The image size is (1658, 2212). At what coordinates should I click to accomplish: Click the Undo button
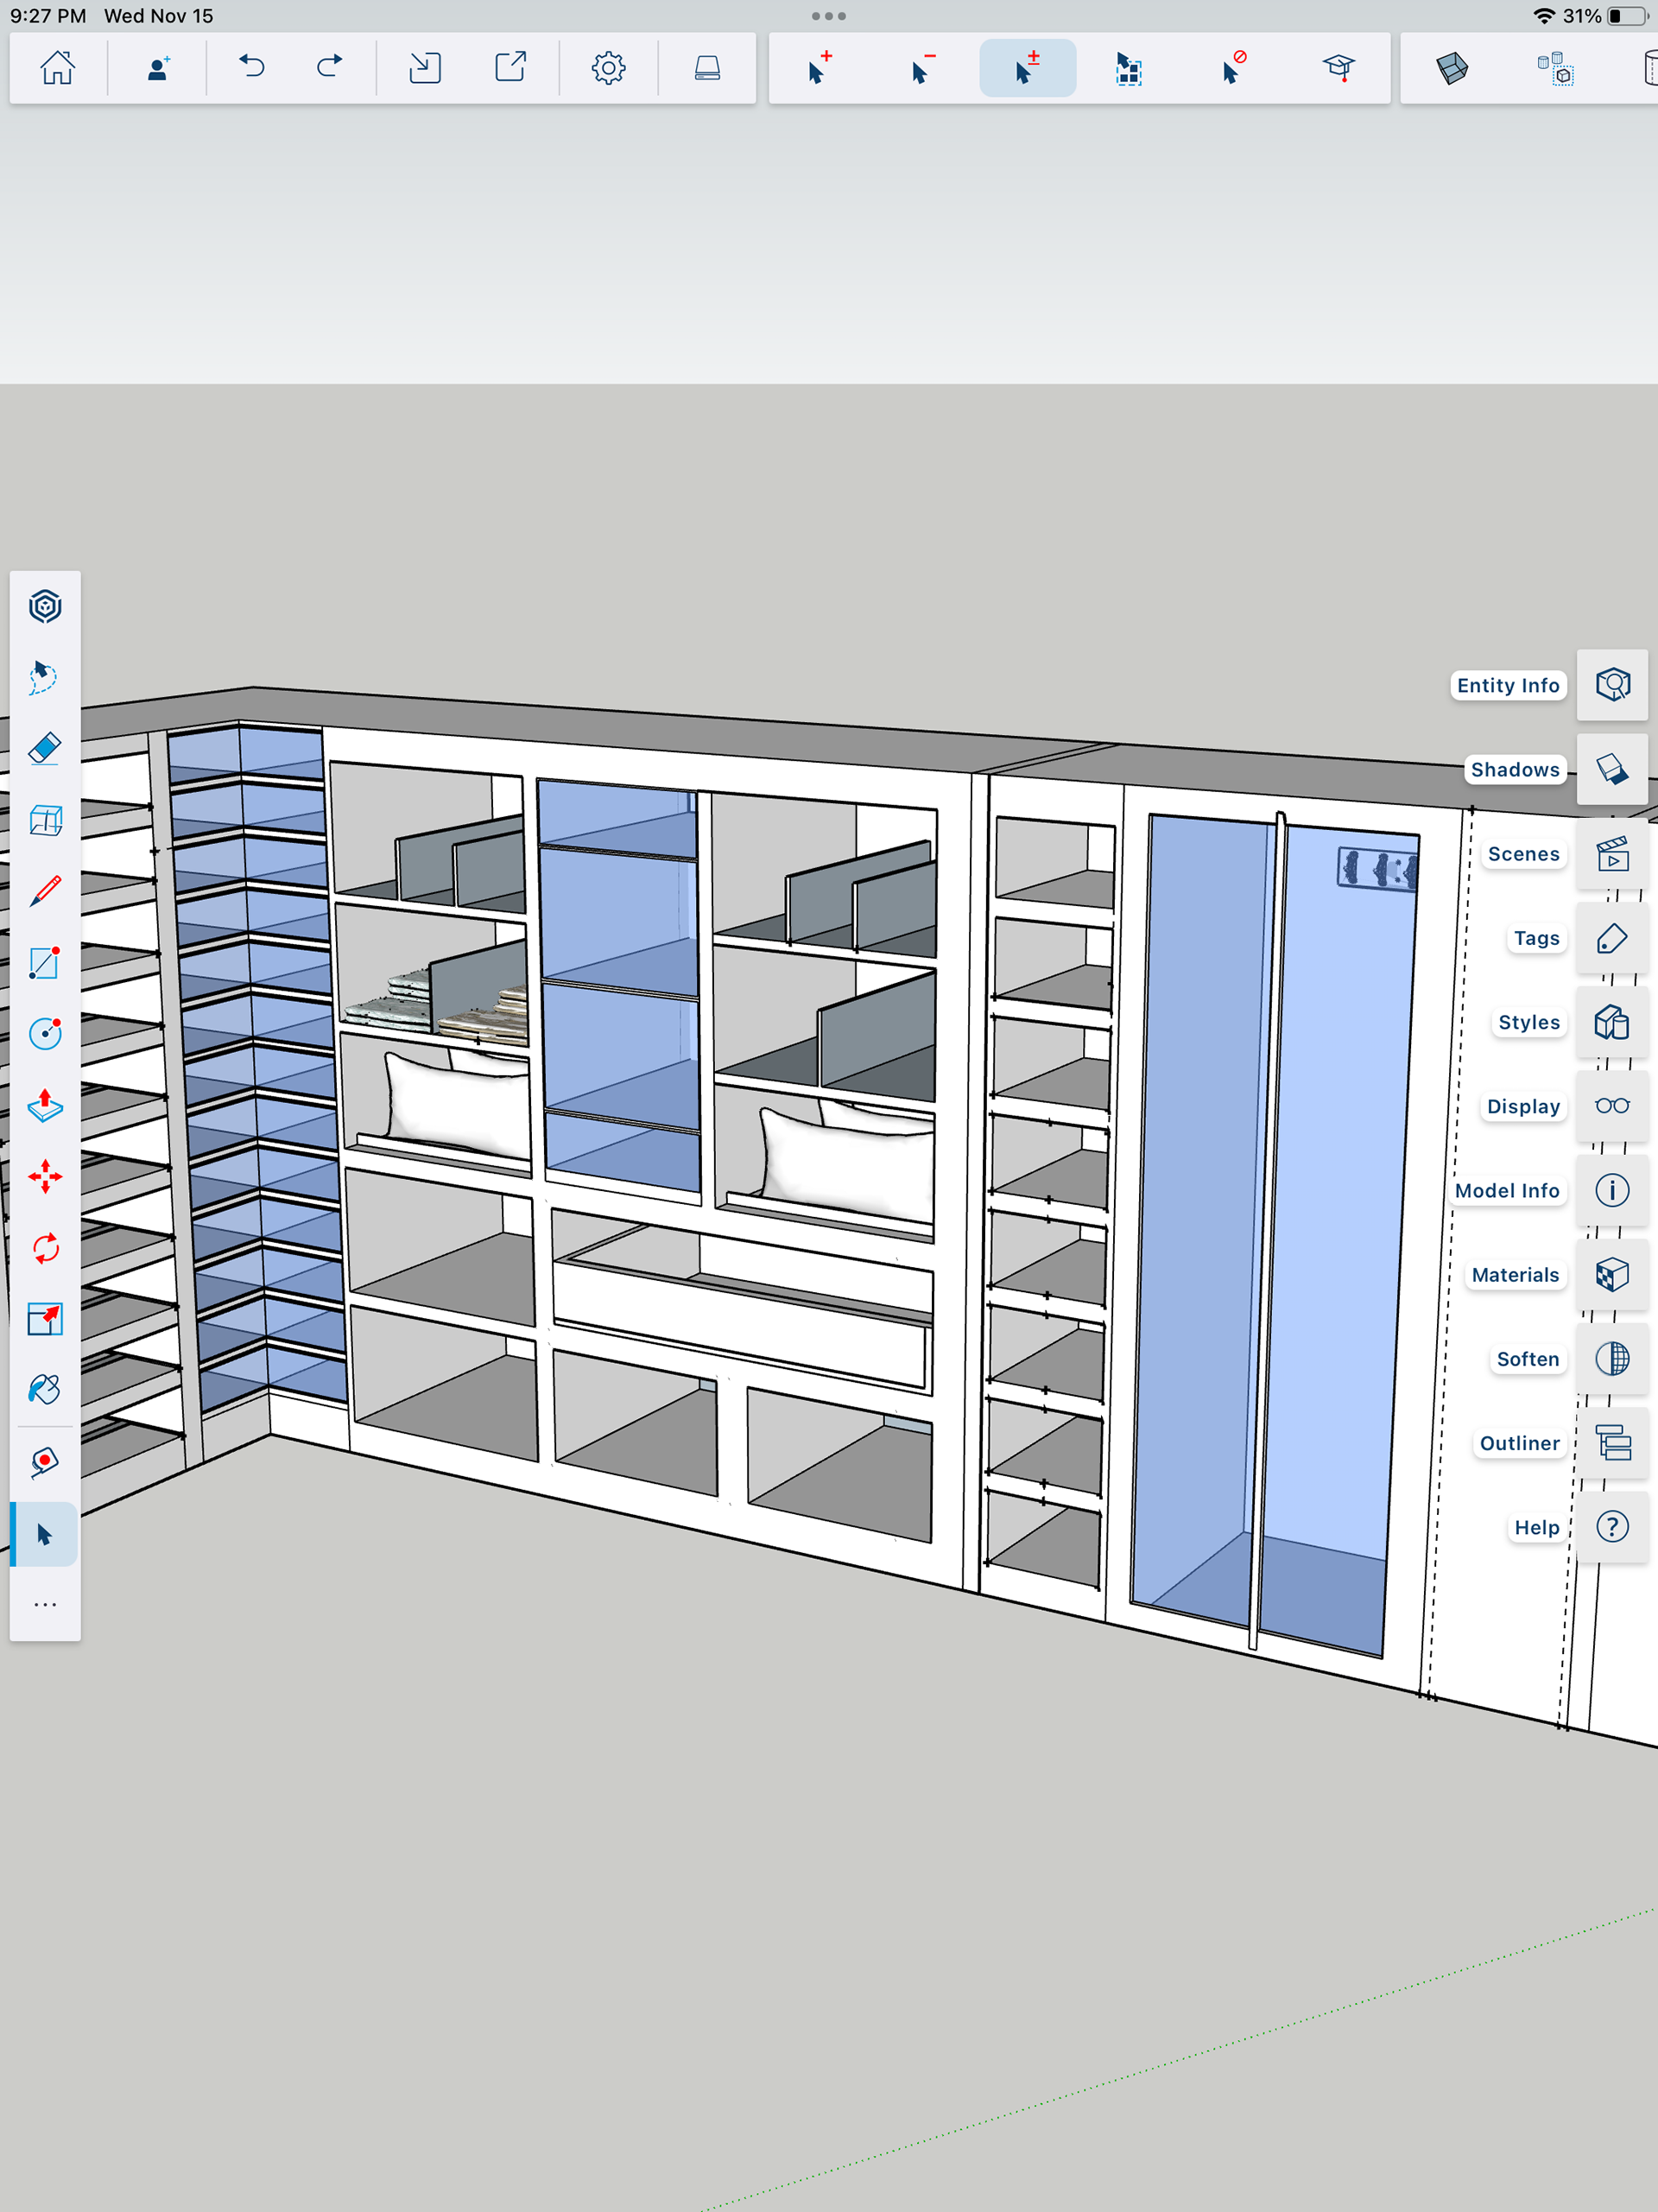[251, 68]
